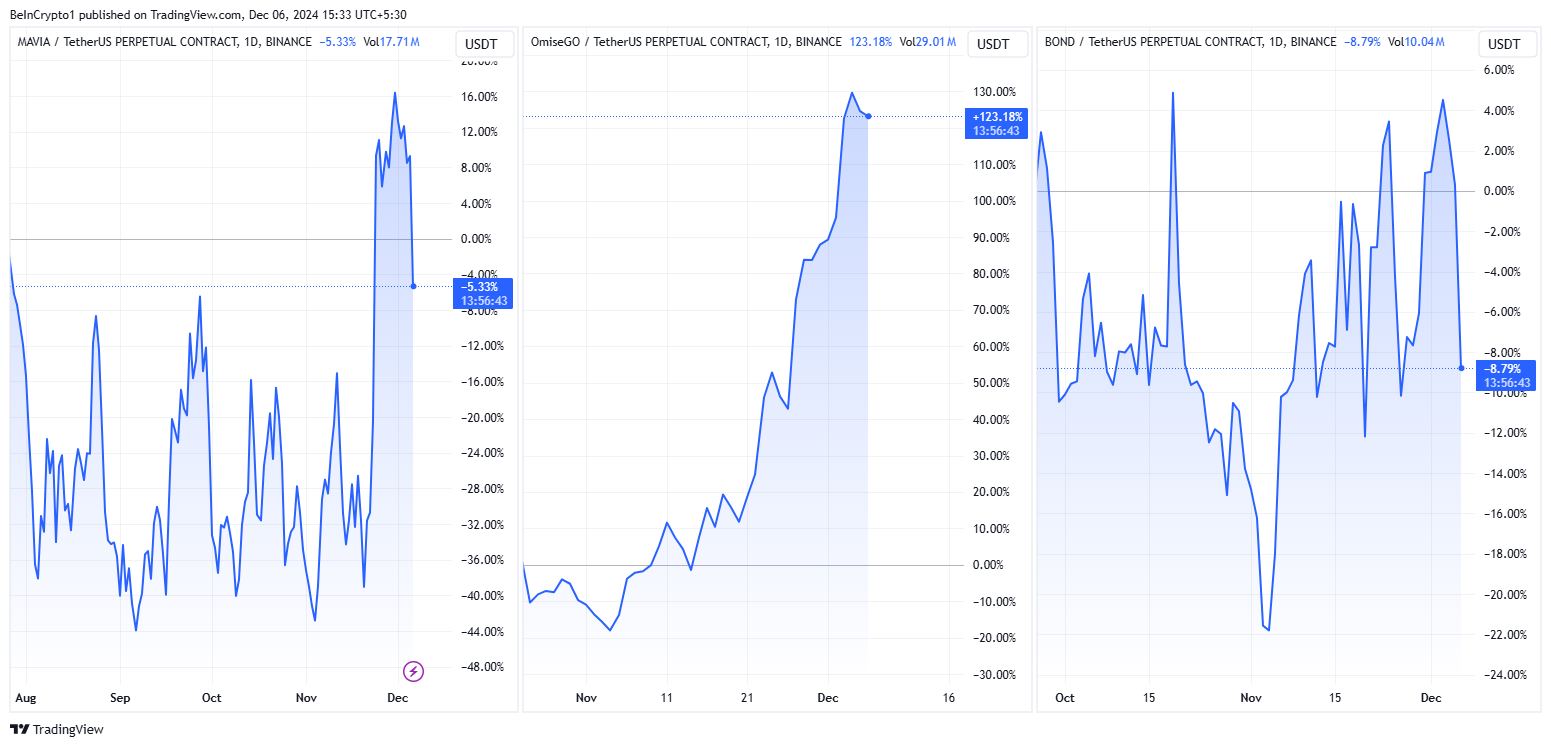1551x747 pixels.
Task: Click the endpoint dot on the MAVIA line
Action: coord(413,286)
